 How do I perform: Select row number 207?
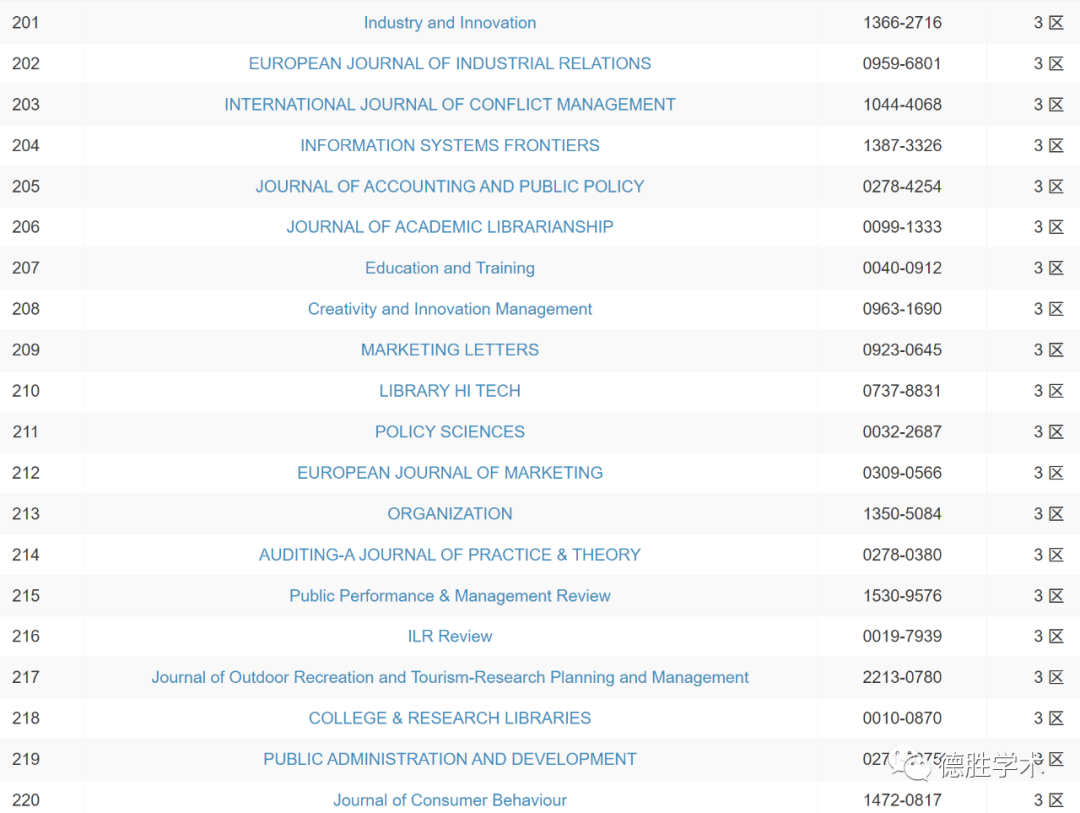pos(25,268)
